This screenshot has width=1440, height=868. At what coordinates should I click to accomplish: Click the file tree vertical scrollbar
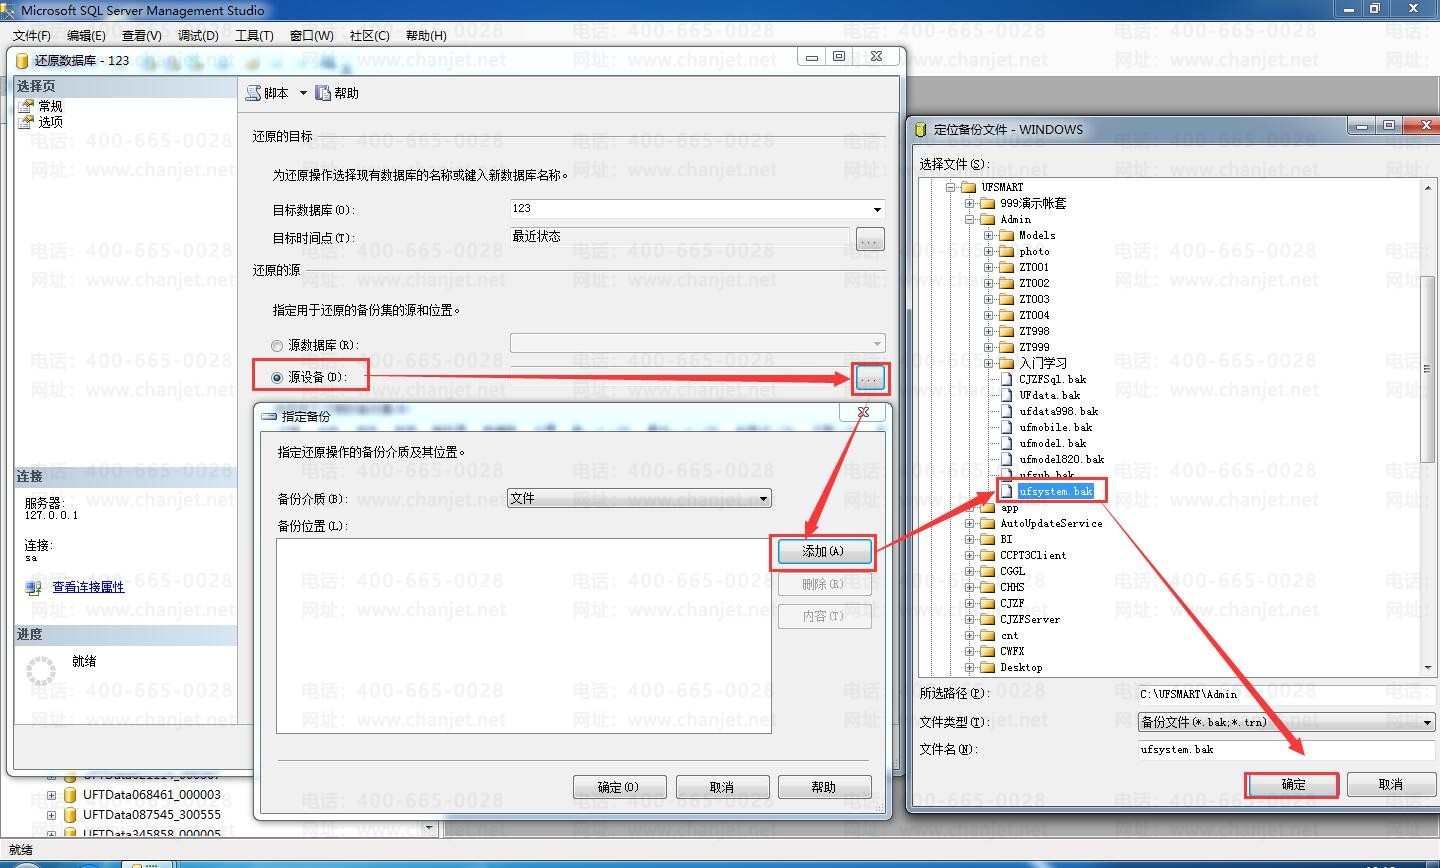(1427, 426)
